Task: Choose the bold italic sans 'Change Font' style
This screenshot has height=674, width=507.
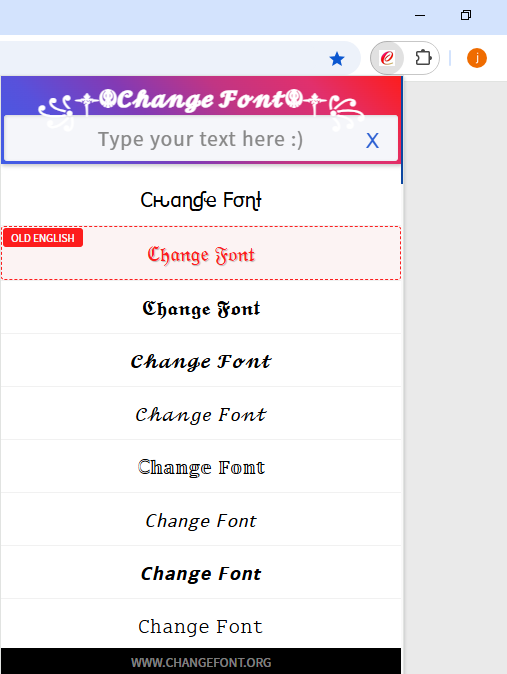Action: (x=201, y=573)
